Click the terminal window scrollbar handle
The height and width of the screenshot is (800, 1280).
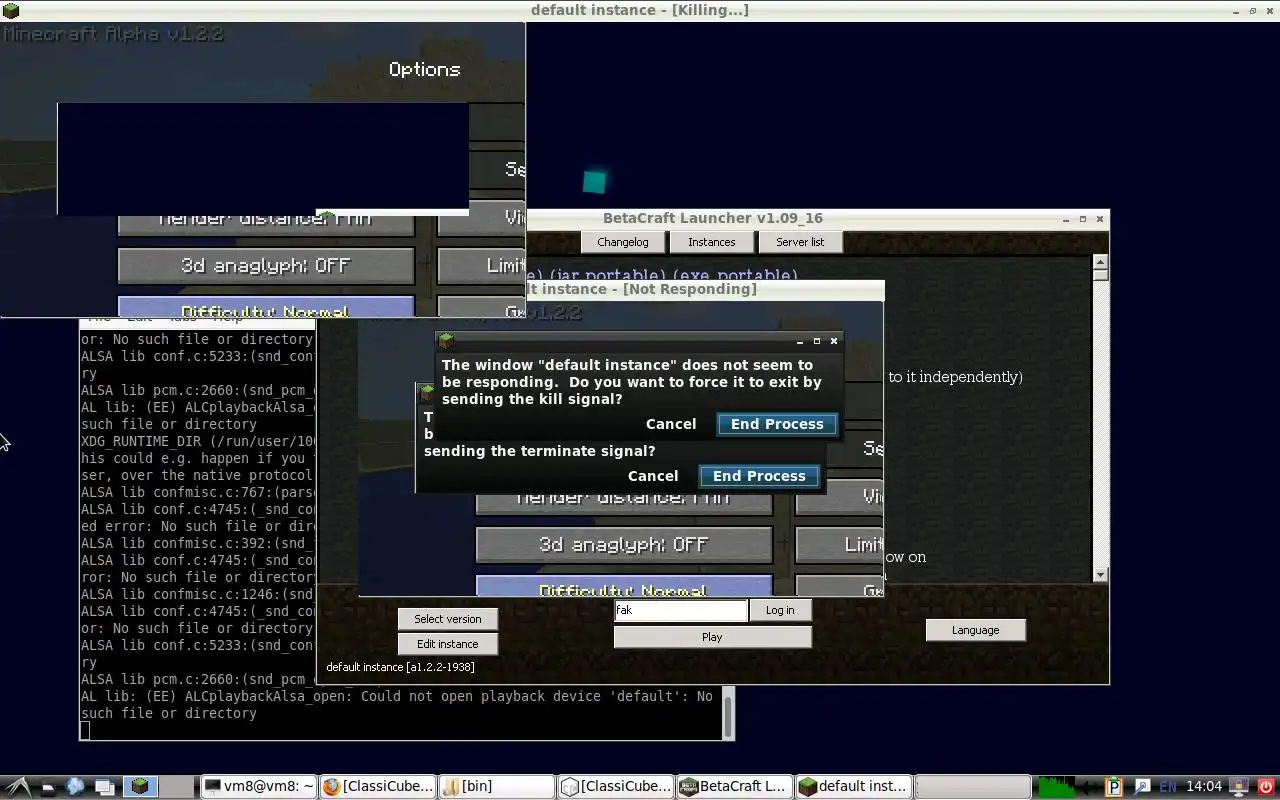pyautogui.click(x=729, y=716)
